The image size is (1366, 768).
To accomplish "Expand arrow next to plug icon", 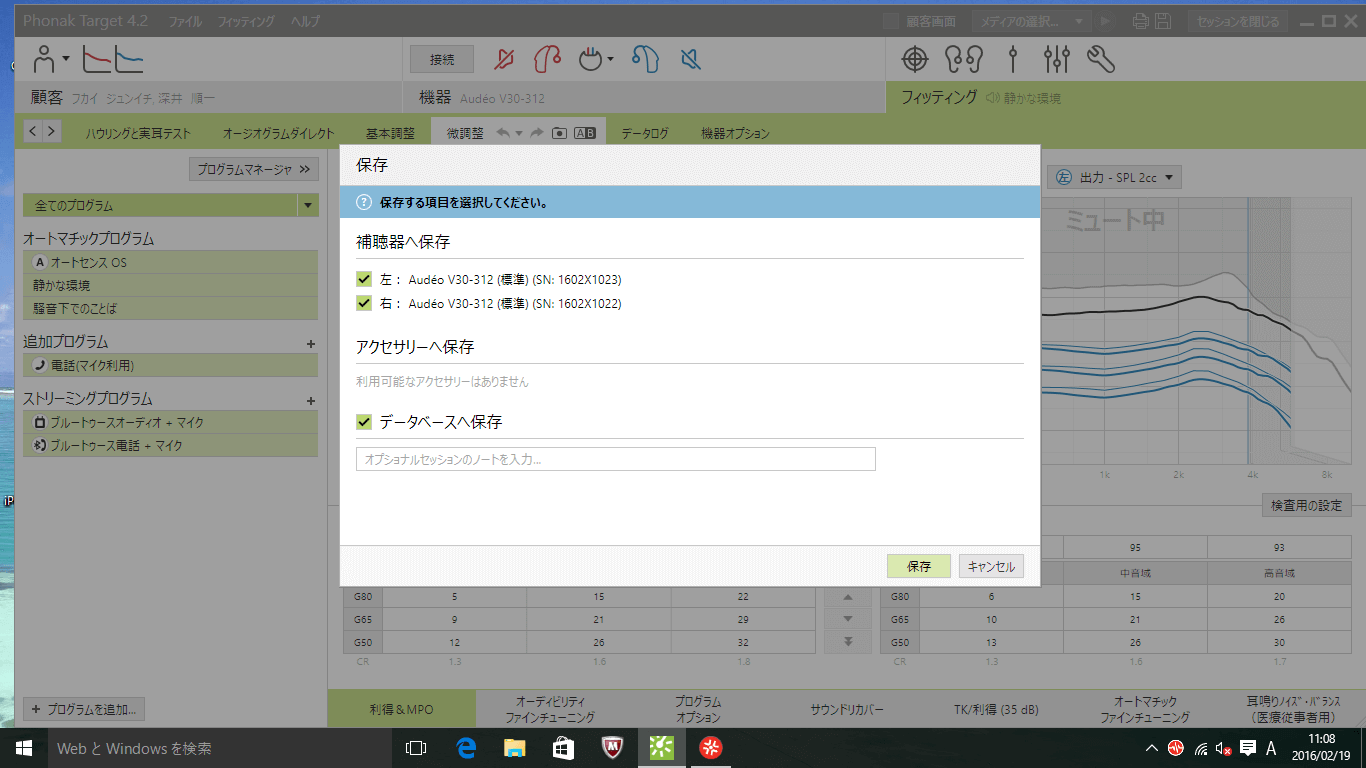I will click(610, 60).
